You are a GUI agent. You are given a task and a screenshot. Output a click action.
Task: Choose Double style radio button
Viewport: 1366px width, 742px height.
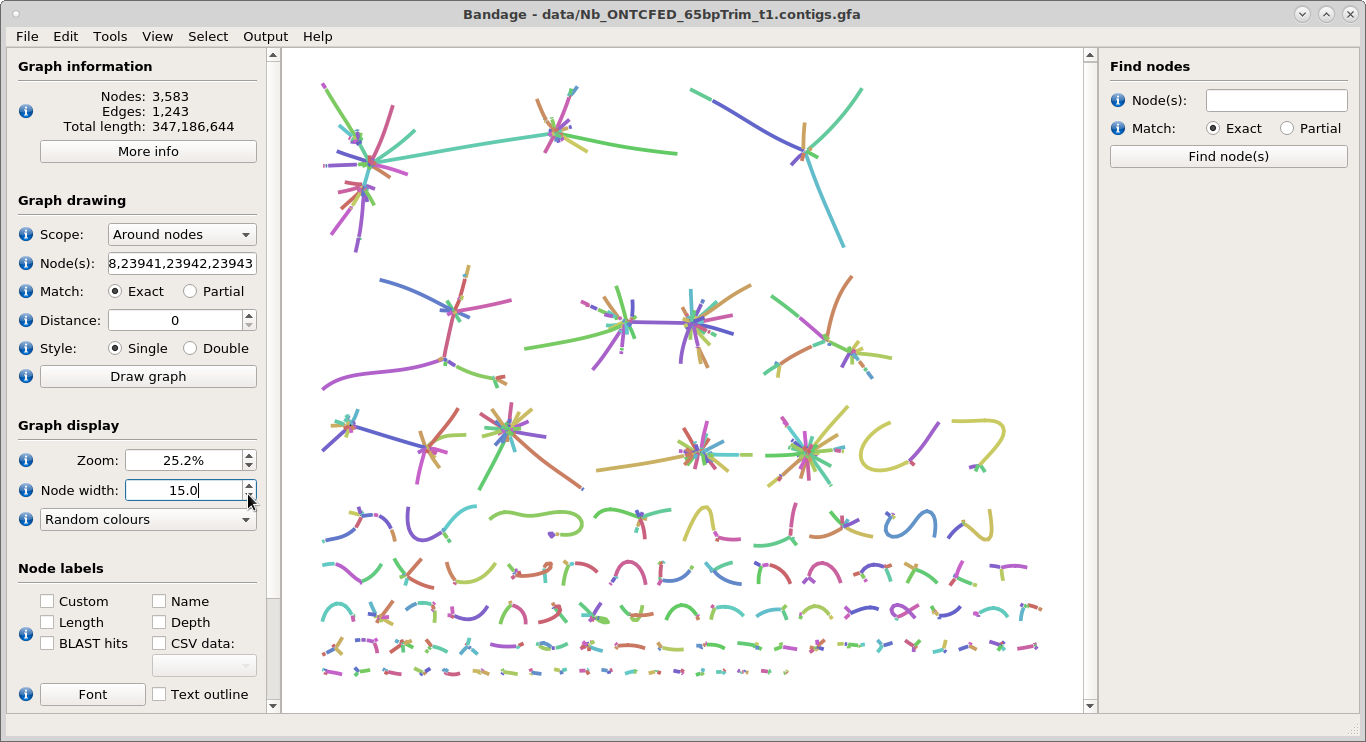(x=190, y=348)
